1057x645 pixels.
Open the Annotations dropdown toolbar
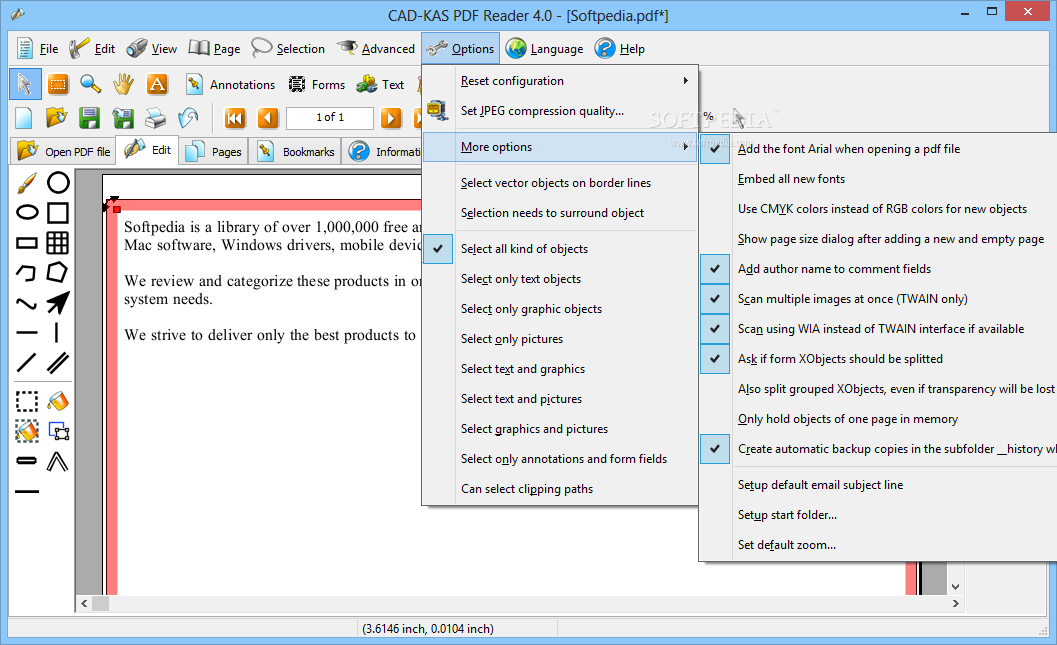click(x=231, y=84)
